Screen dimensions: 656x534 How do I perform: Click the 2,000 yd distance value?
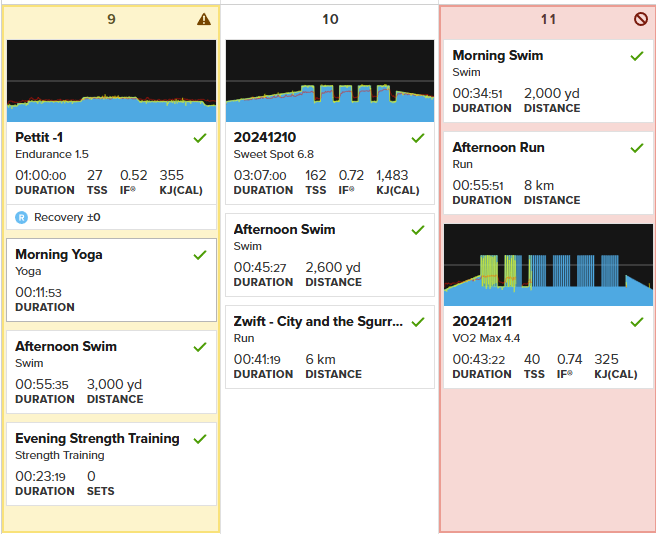(x=551, y=93)
